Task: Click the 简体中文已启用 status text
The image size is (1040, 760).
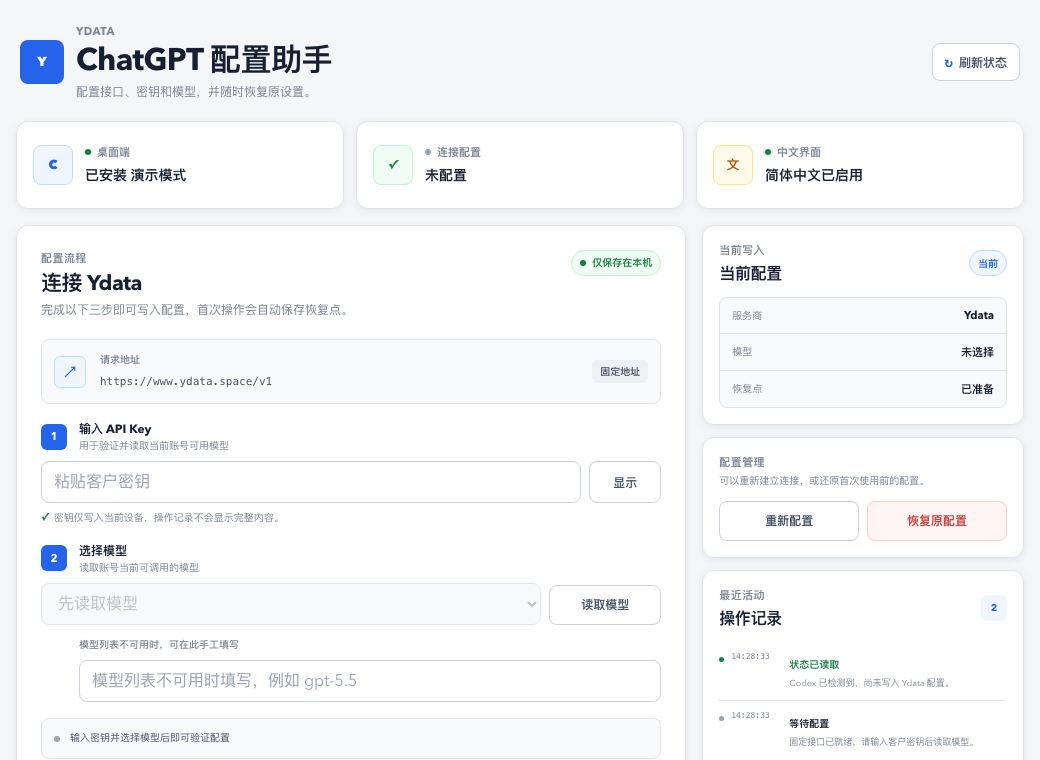Action: (814, 175)
